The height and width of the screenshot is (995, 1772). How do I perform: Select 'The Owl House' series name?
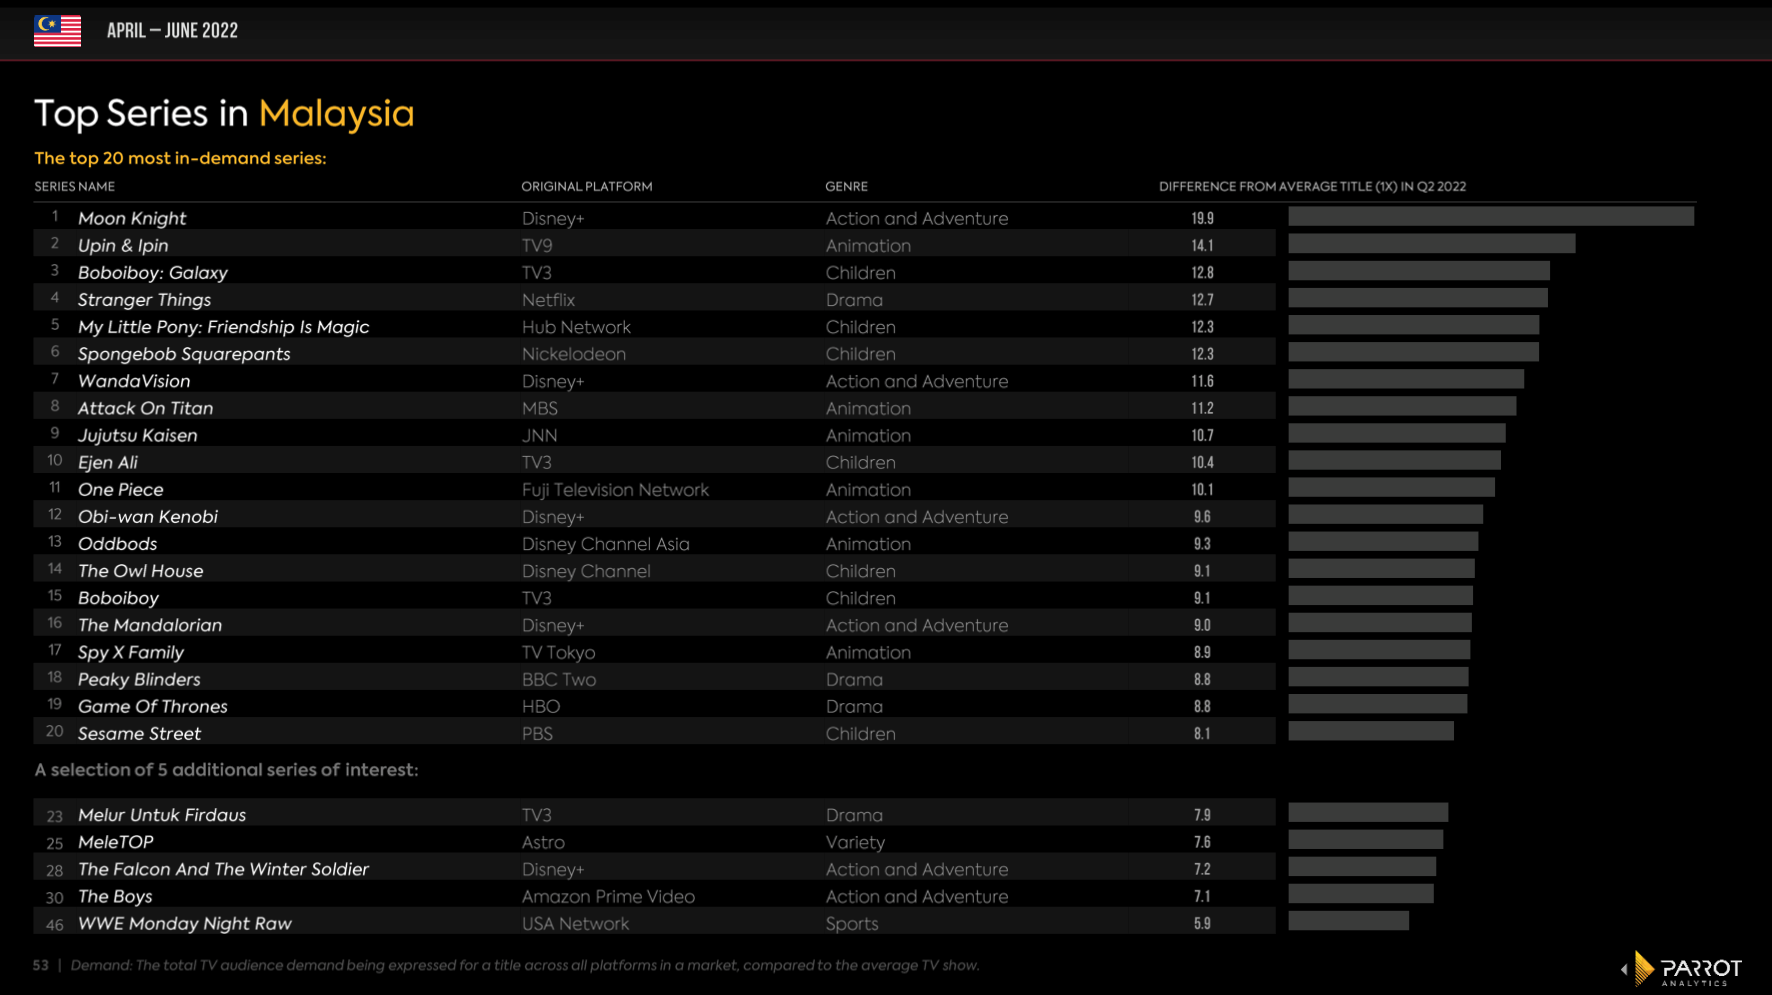click(141, 571)
